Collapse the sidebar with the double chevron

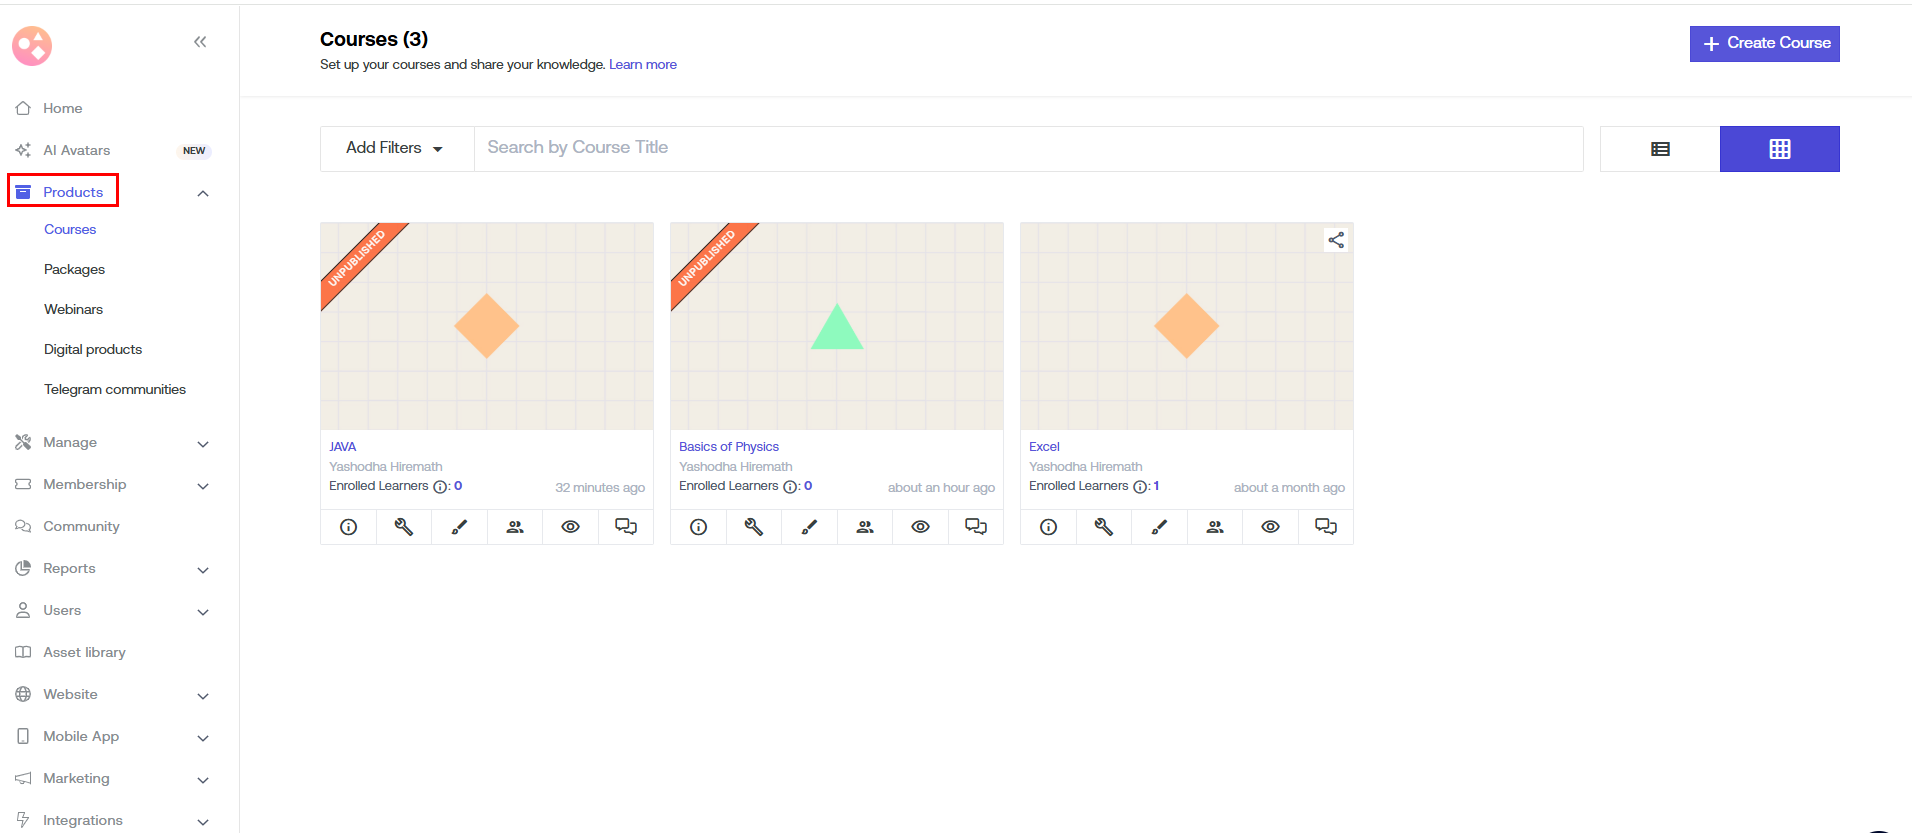(x=200, y=42)
